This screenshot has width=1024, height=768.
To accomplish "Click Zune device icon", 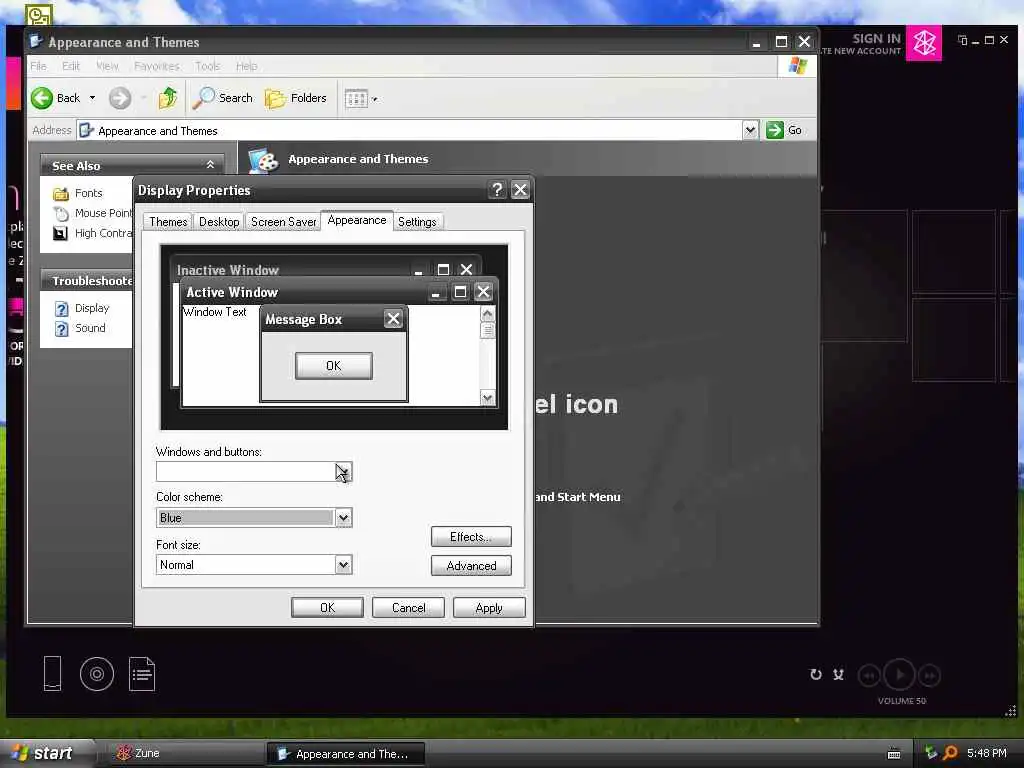I will (52, 673).
